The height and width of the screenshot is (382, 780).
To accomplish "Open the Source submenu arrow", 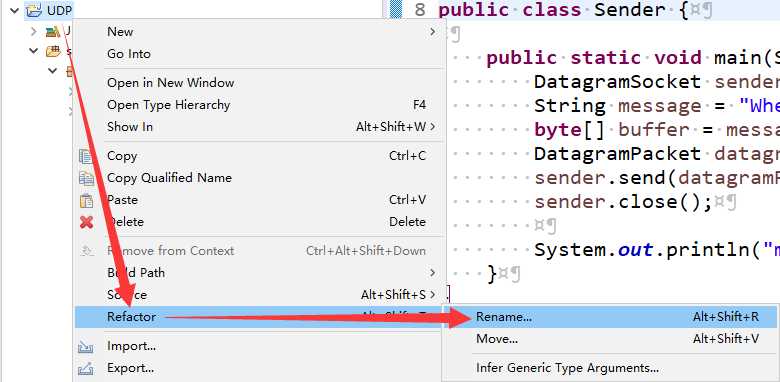I will pos(433,294).
